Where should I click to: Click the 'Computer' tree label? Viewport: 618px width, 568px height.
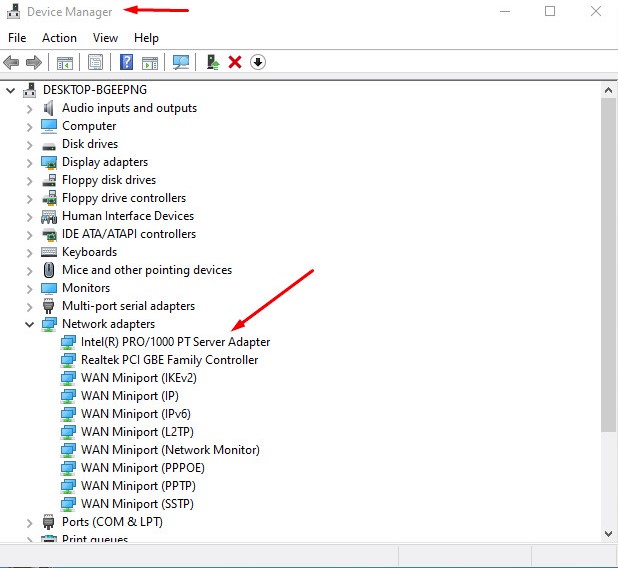89,126
